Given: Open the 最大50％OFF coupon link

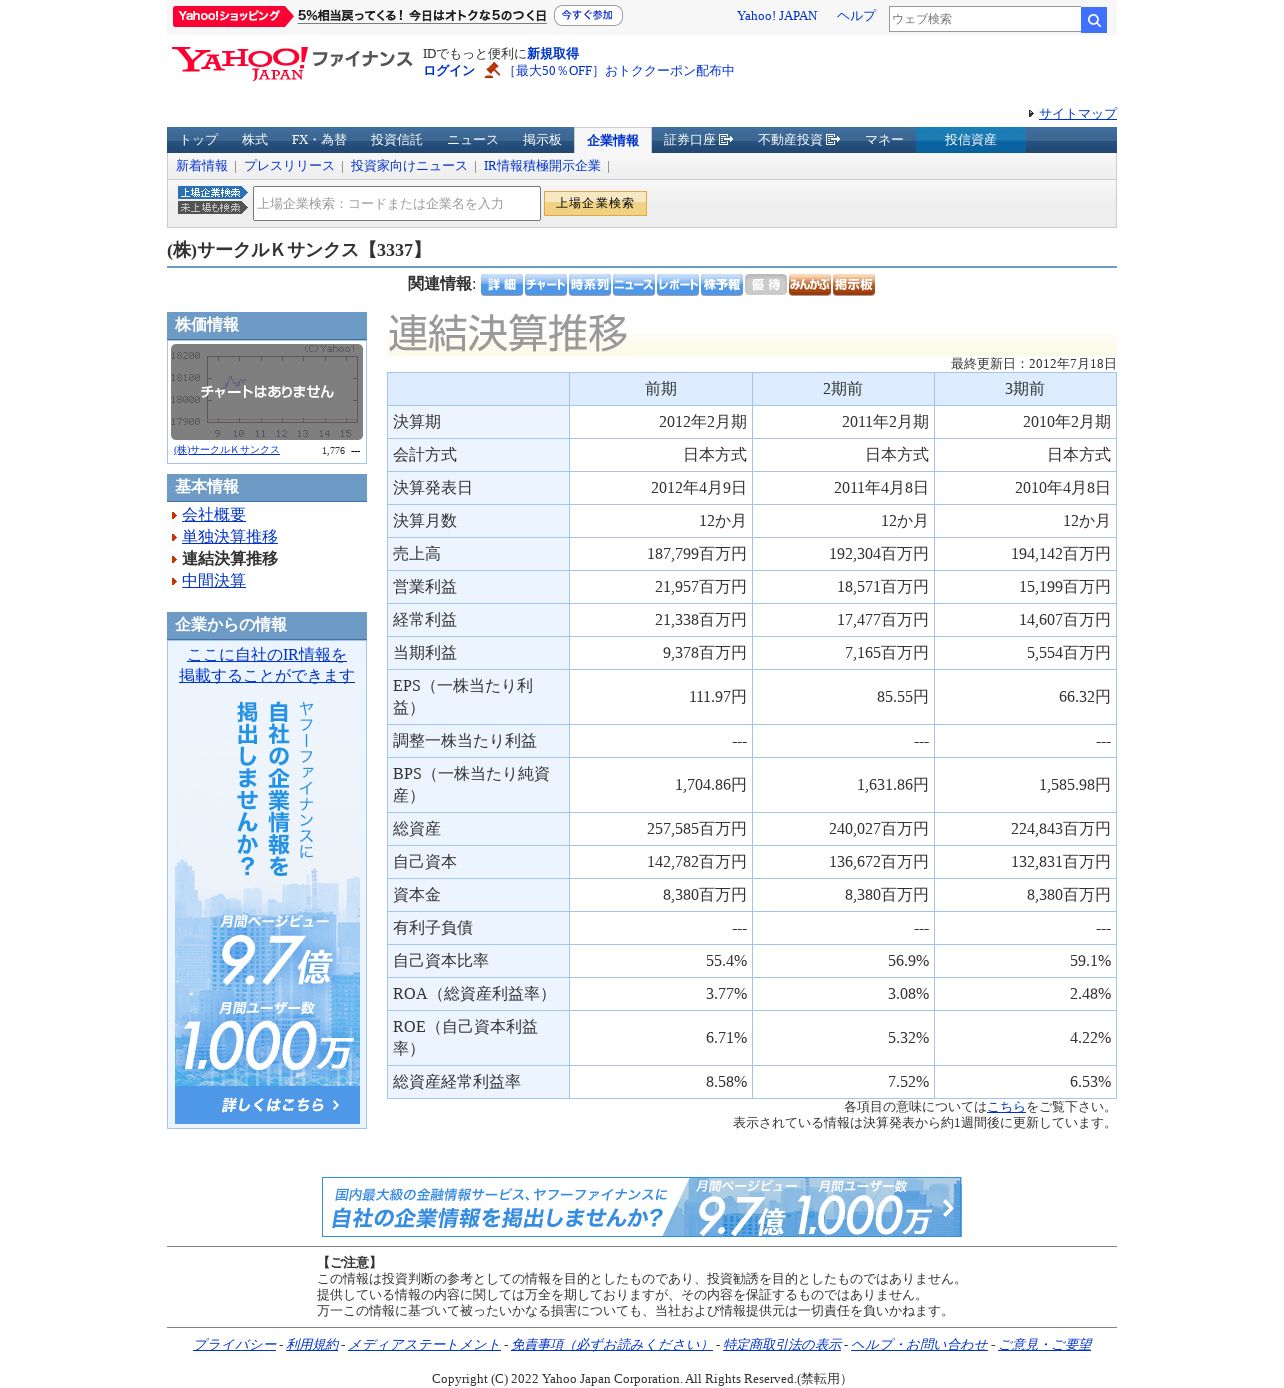Looking at the screenshot, I should (x=619, y=71).
